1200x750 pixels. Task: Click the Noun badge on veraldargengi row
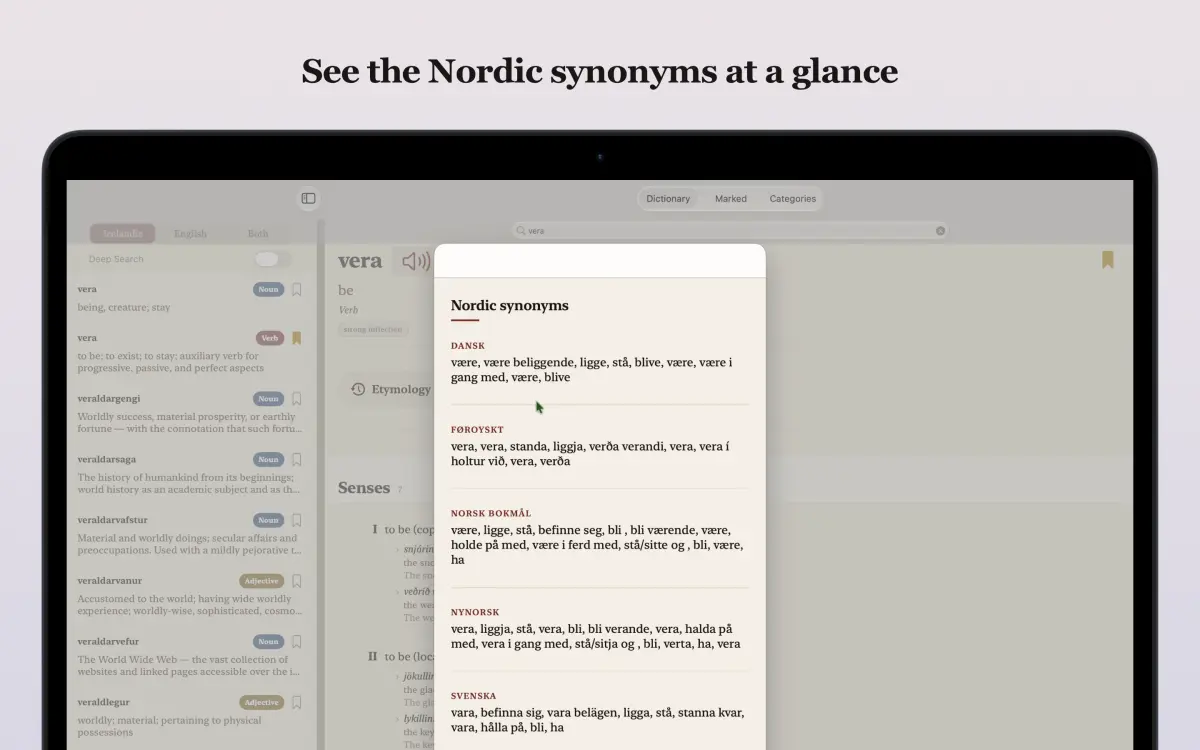269,399
